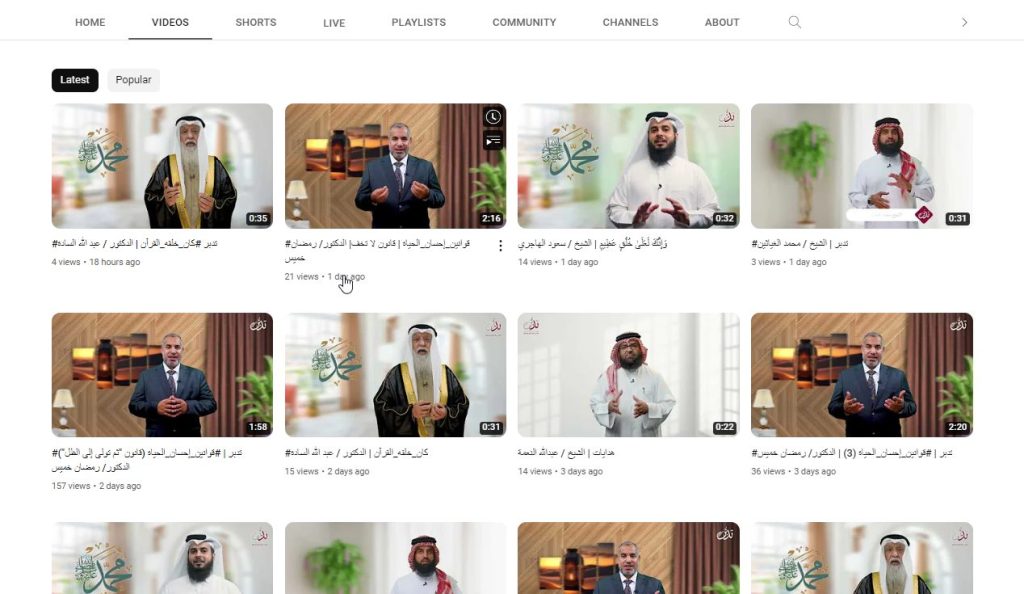Switch to the Shorts tab
The image size is (1024, 594).
[x=256, y=22]
